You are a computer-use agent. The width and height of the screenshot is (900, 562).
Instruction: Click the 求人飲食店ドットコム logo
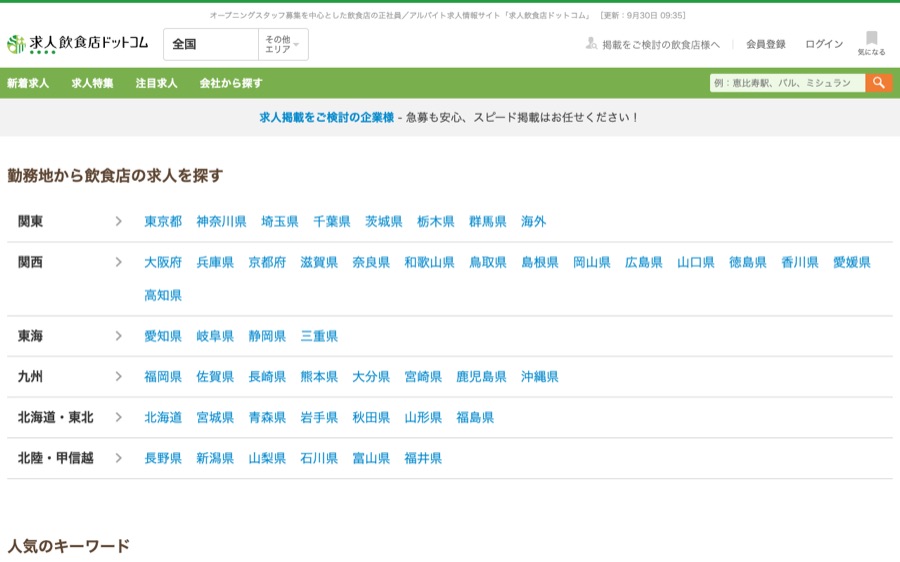77,44
